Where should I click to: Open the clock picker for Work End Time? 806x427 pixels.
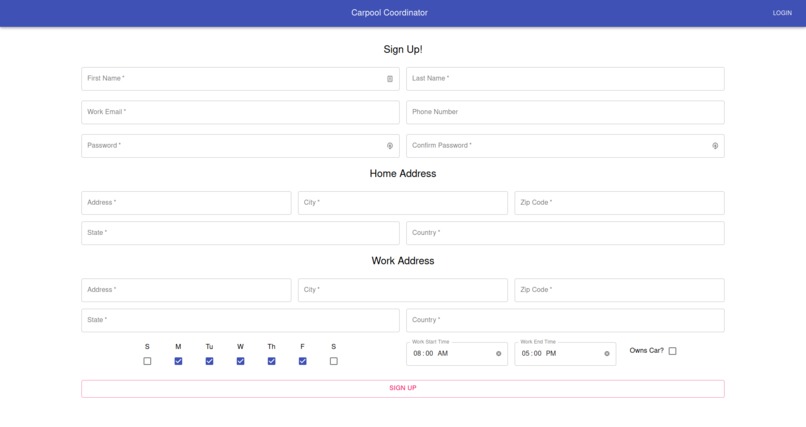click(x=607, y=354)
